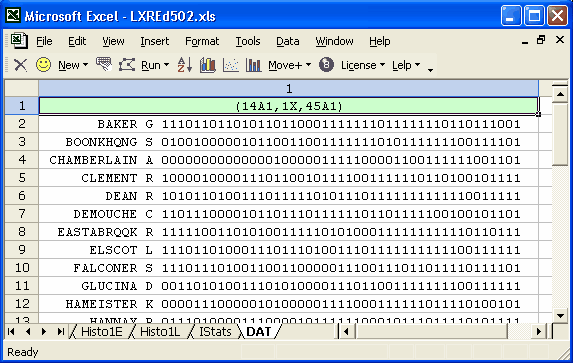Open the Data menu
Image resolution: width=573 pixels, height=363 pixels.
288,41
